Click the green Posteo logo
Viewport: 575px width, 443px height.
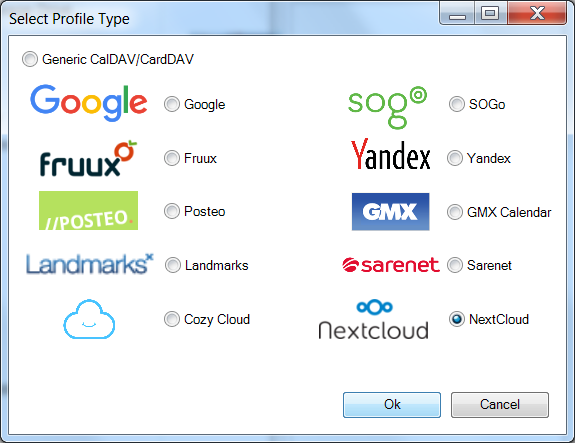pyautogui.click(x=88, y=210)
